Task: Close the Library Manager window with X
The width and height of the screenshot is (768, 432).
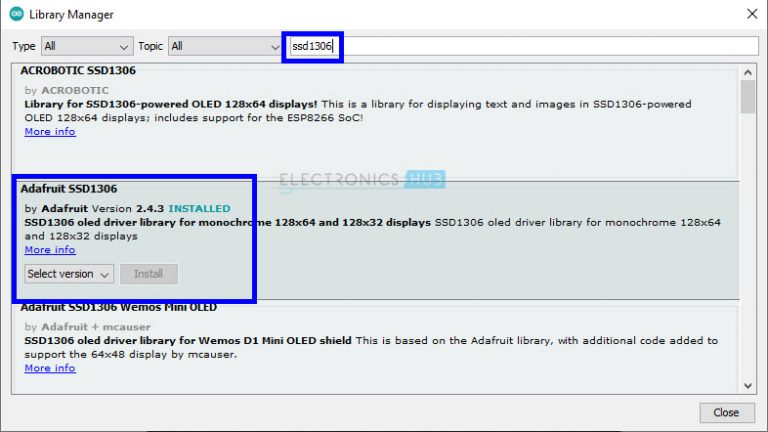Action: [x=751, y=14]
